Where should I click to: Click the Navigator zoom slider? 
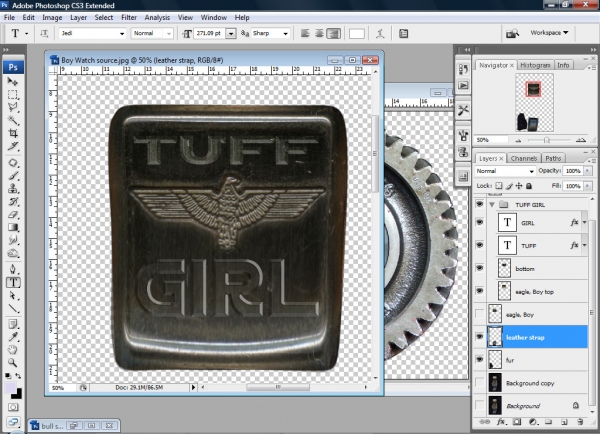[x=547, y=140]
